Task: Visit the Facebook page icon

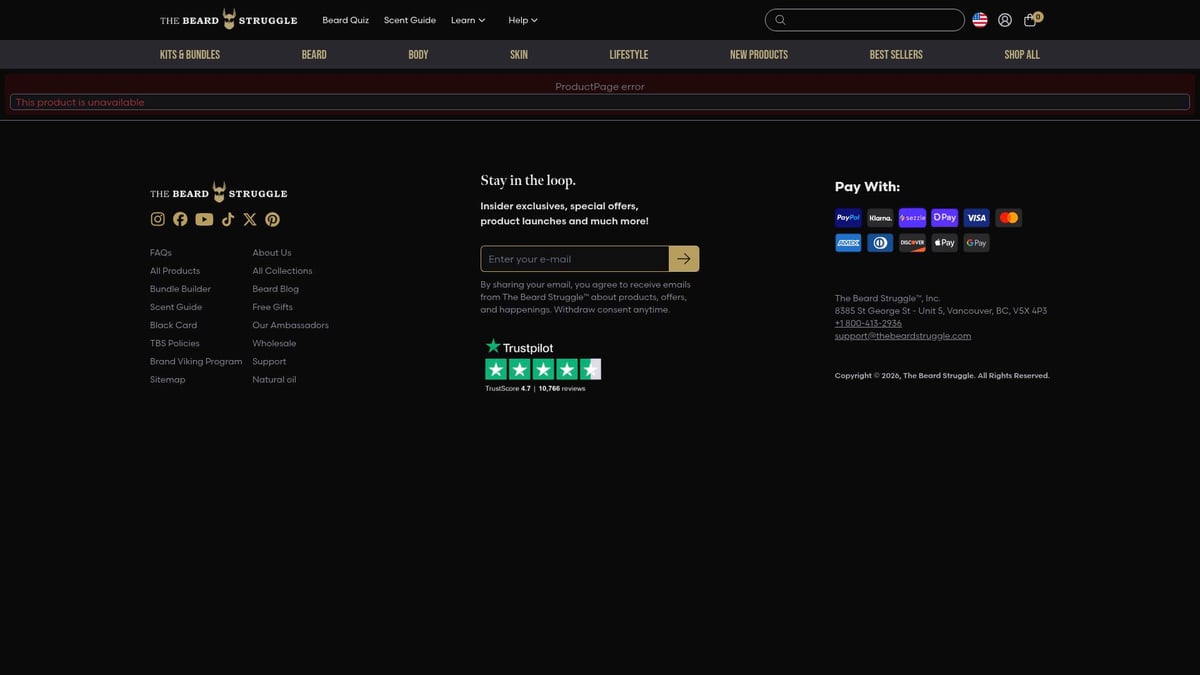Action: (x=180, y=219)
